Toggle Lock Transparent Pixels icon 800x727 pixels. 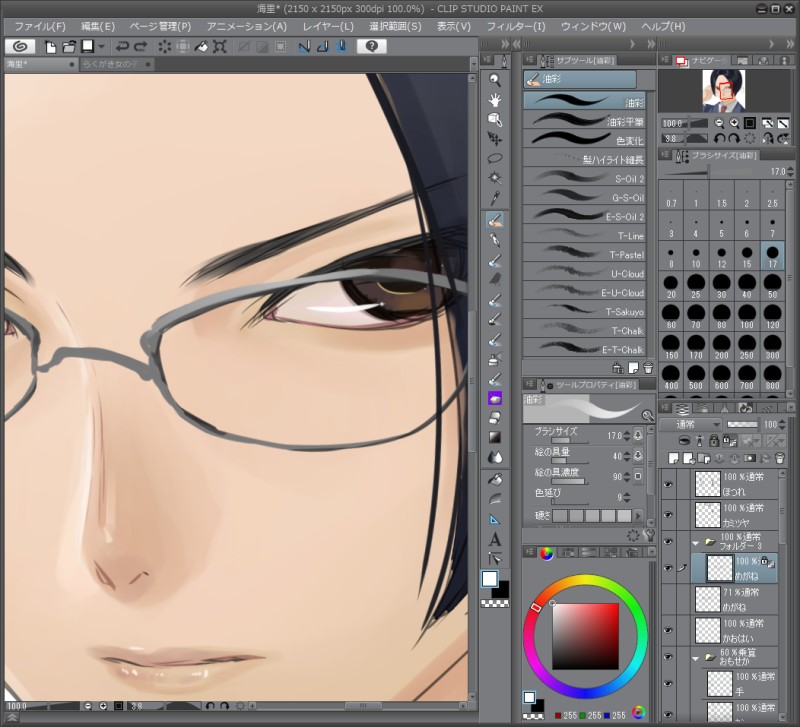(730, 440)
